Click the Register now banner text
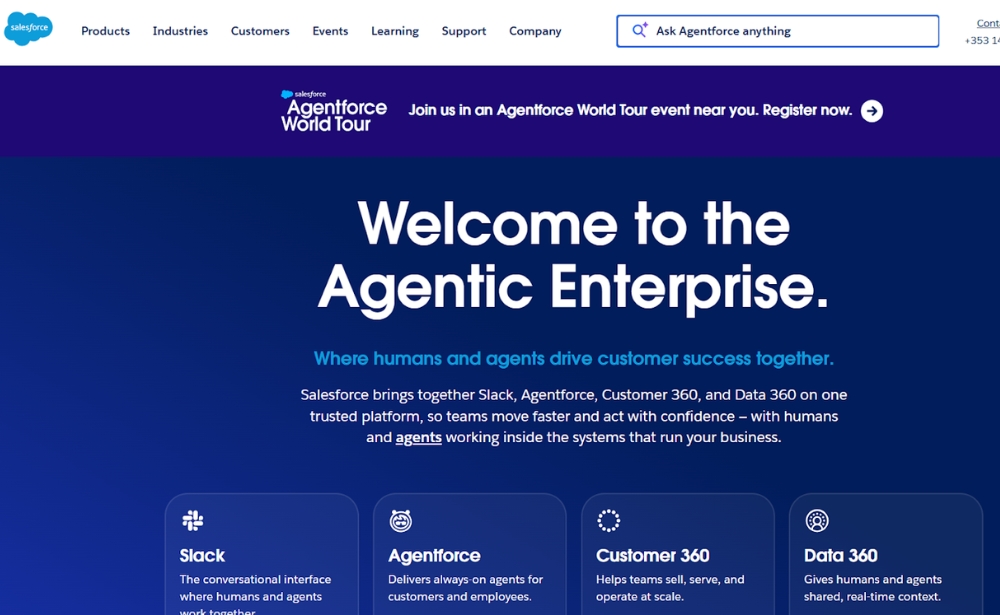 [807, 111]
